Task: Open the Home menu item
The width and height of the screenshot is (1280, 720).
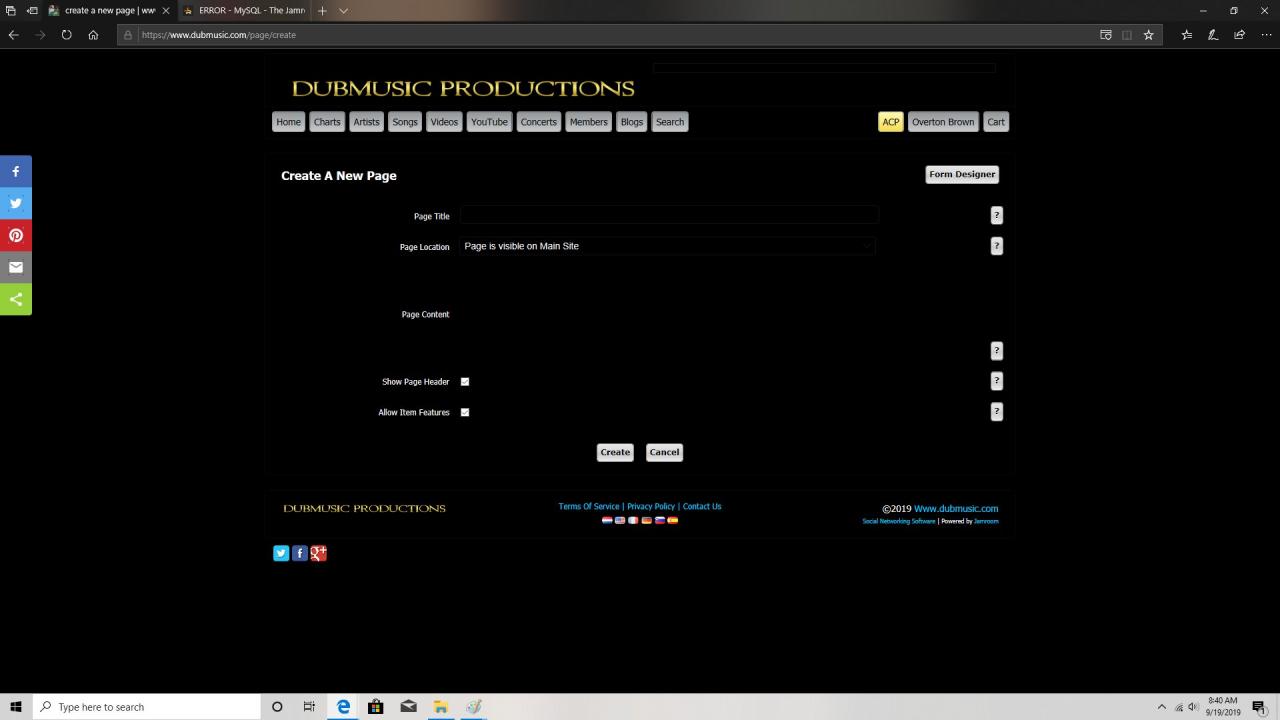Action: pyautogui.click(x=289, y=122)
